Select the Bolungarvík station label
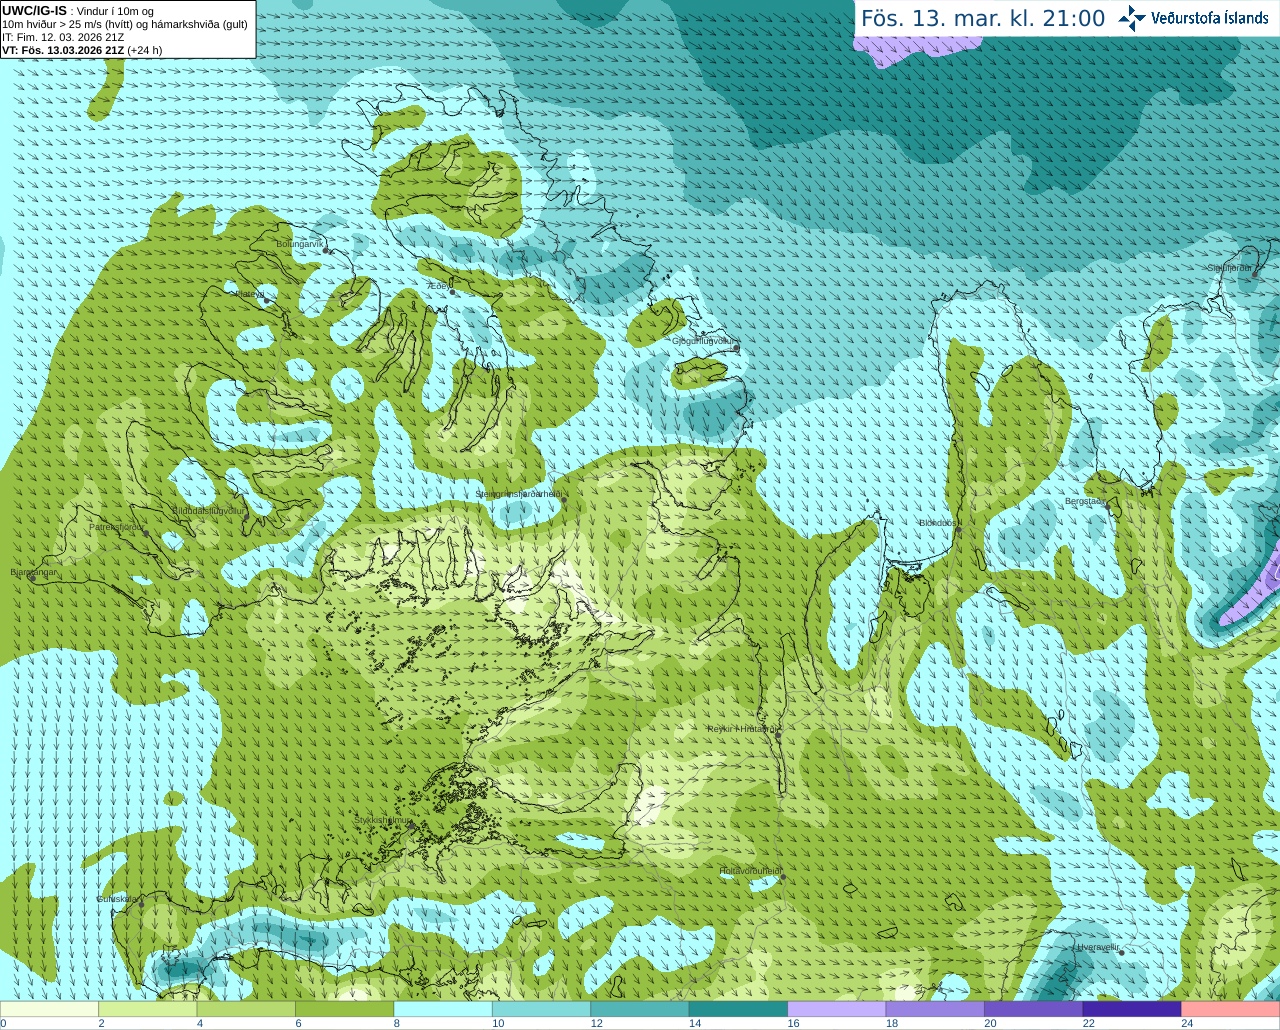This screenshot has width=1280, height=1030. (x=301, y=244)
